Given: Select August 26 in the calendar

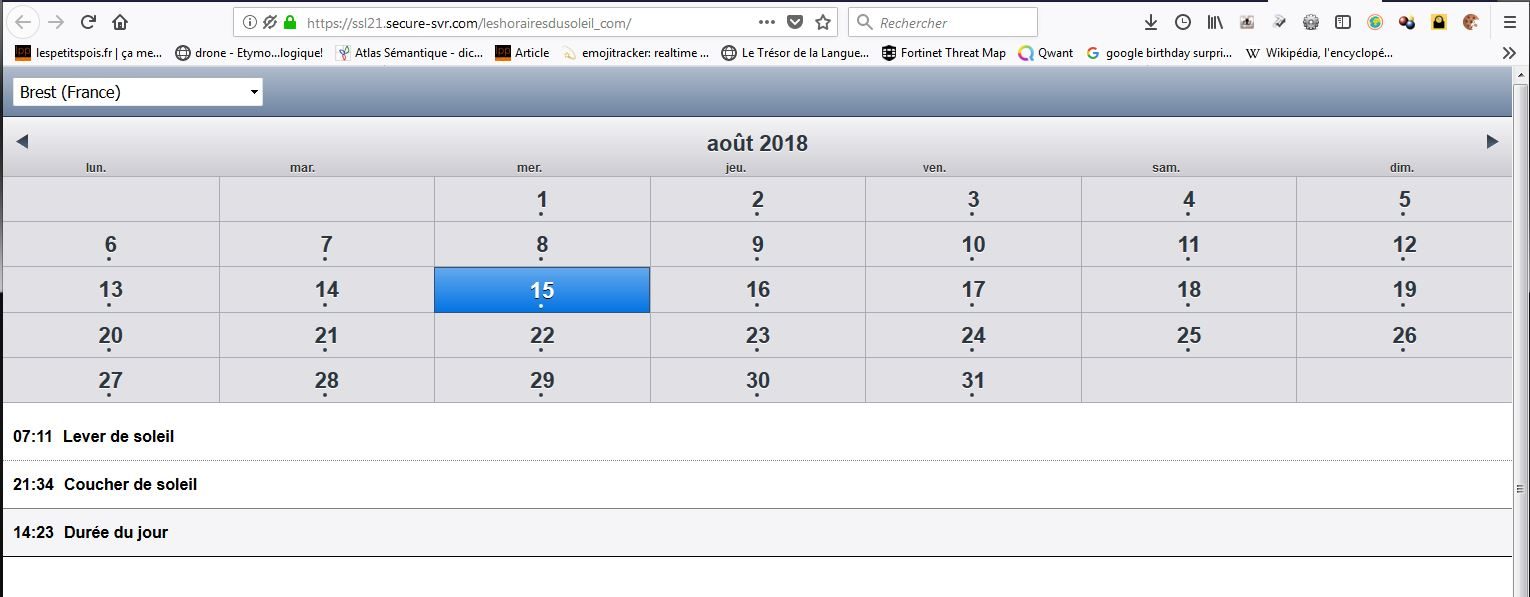Looking at the screenshot, I should [1404, 335].
